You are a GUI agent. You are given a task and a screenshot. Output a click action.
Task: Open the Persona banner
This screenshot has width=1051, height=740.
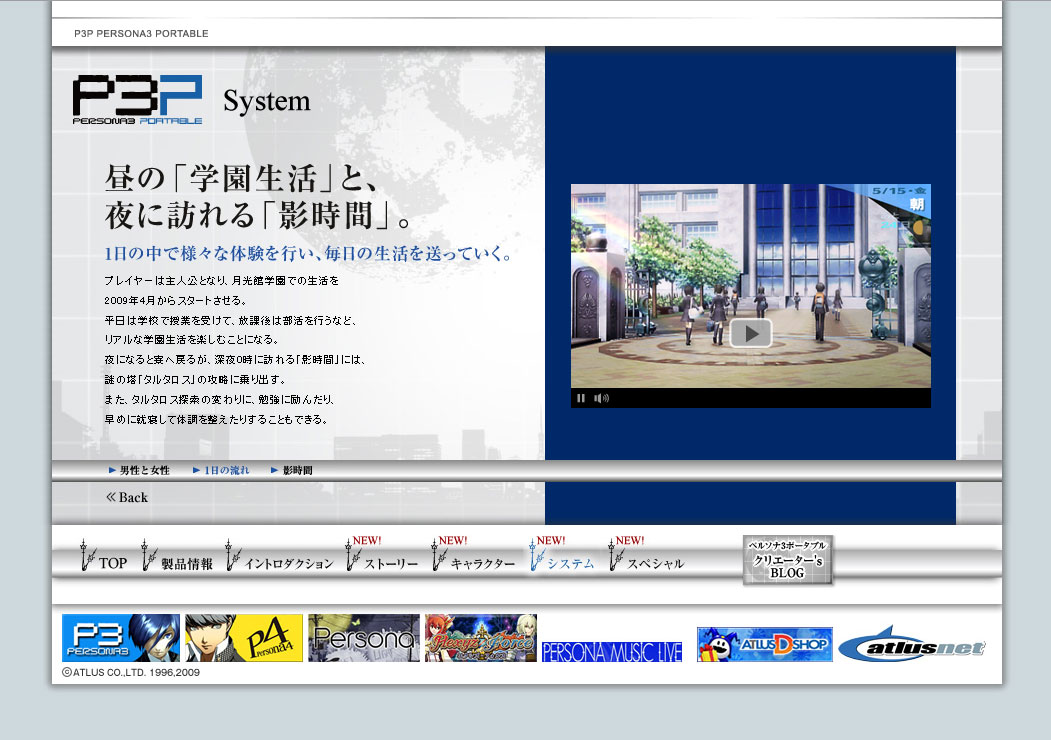tap(364, 638)
